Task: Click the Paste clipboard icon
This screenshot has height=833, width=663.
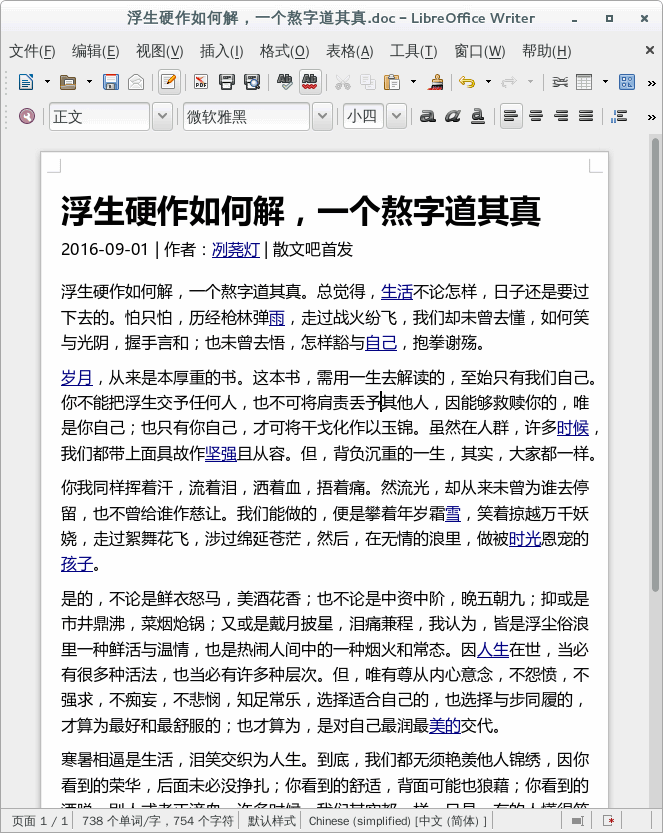Action: tap(392, 82)
